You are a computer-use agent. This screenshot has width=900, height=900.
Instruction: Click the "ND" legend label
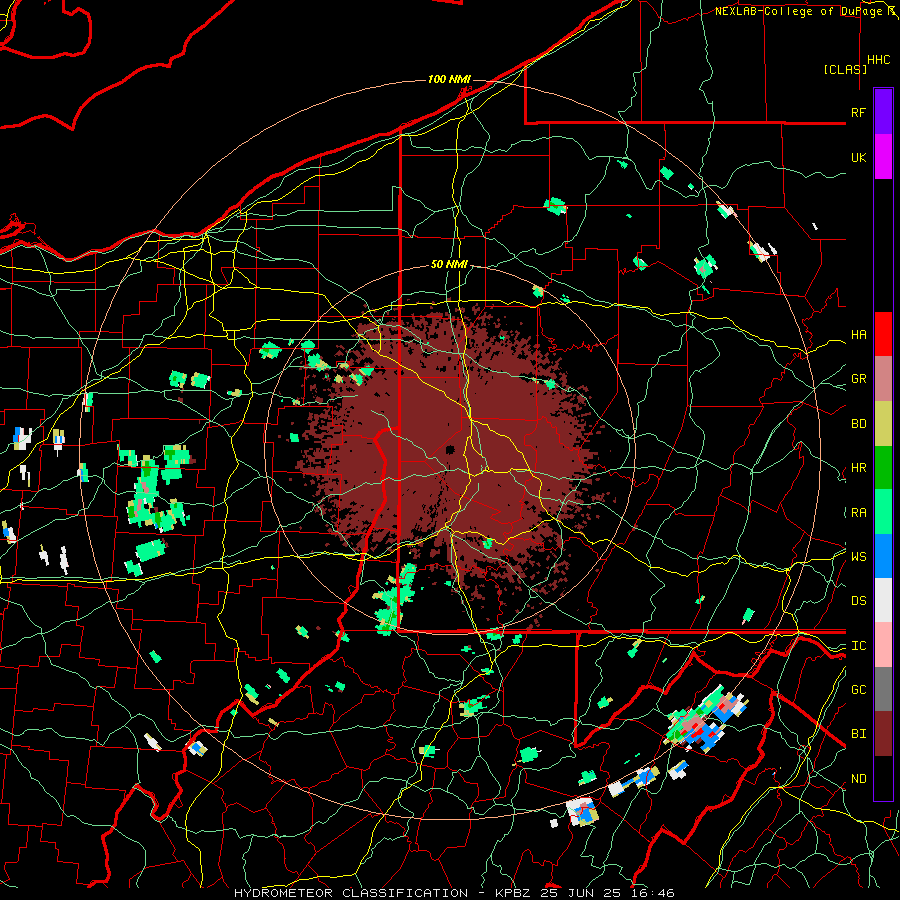pos(858,779)
